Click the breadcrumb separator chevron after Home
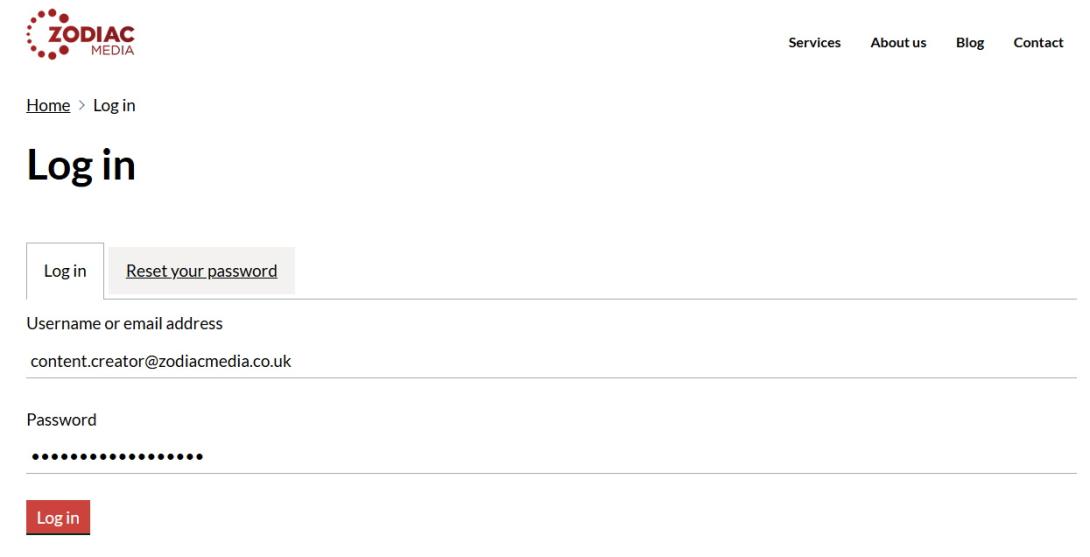This screenshot has height=557, width=1090. tap(82, 106)
